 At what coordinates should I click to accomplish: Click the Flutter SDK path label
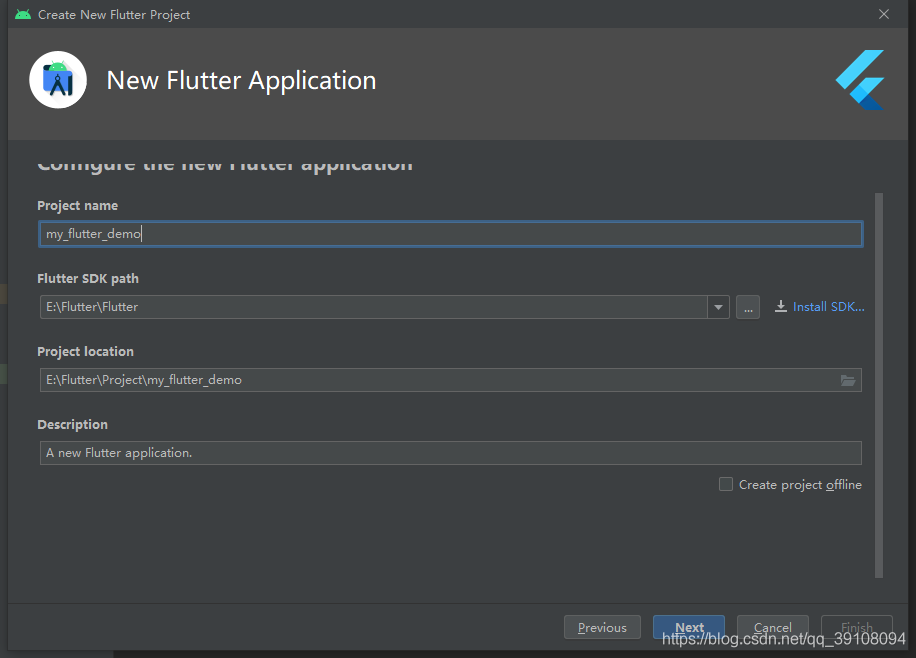[88, 279]
